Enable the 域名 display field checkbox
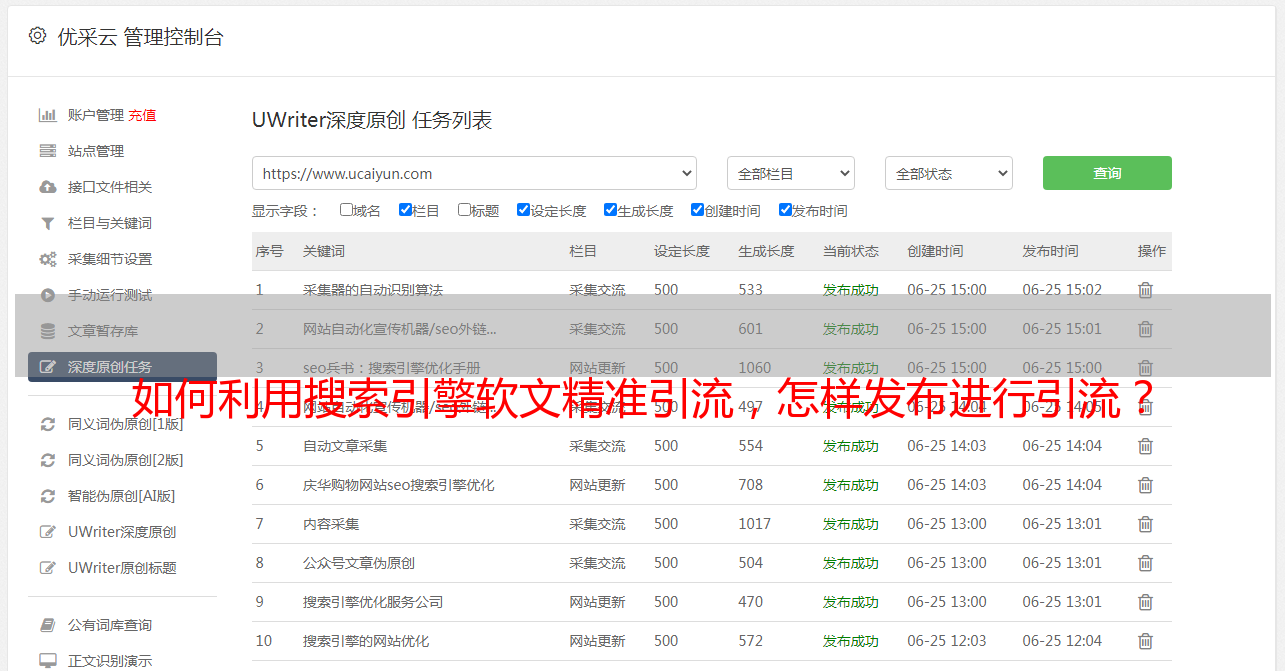Viewport: 1285px width, 671px height. click(346, 210)
